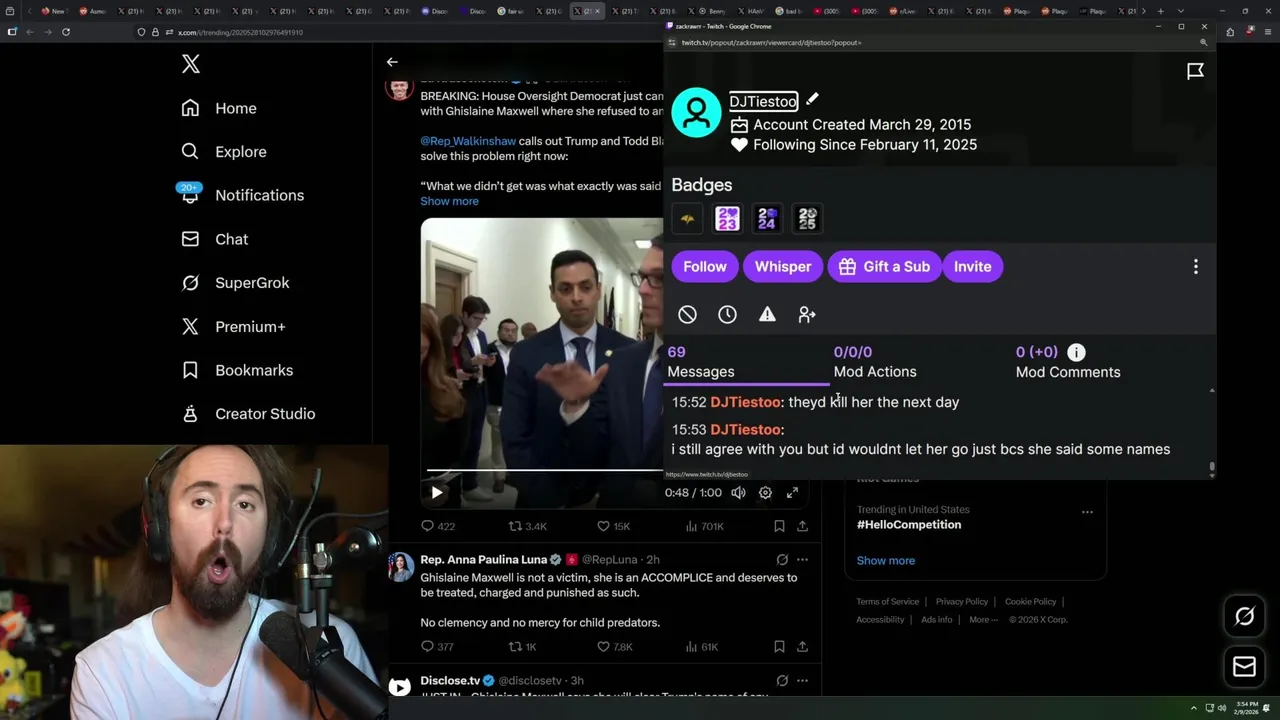Viewport: 1280px width, 720px height.
Task: Switch to Mod Actions tab
Action: tap(875, 362)
